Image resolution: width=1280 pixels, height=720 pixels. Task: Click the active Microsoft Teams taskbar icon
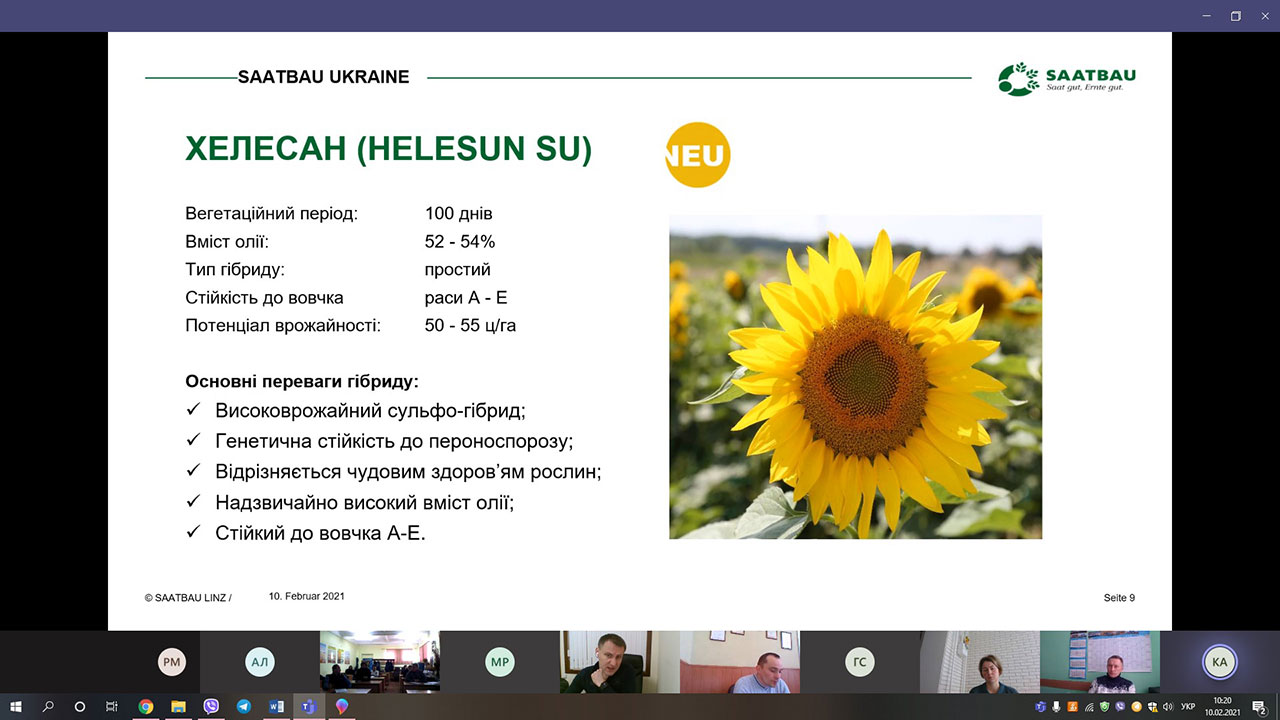[x=308, y=707]
